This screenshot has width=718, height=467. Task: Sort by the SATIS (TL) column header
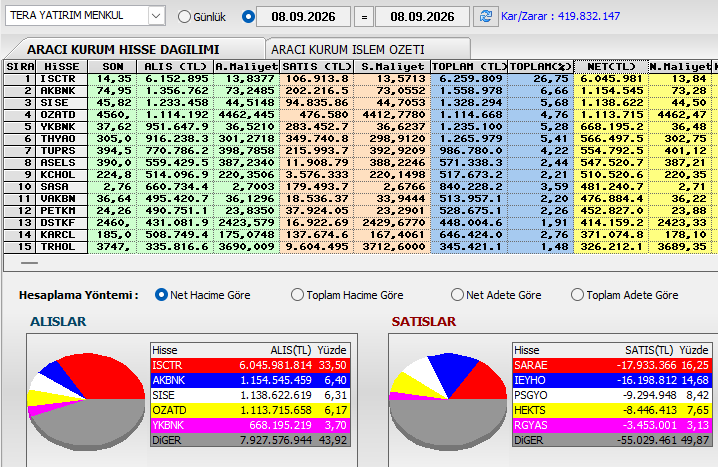[x=317, y=67]
